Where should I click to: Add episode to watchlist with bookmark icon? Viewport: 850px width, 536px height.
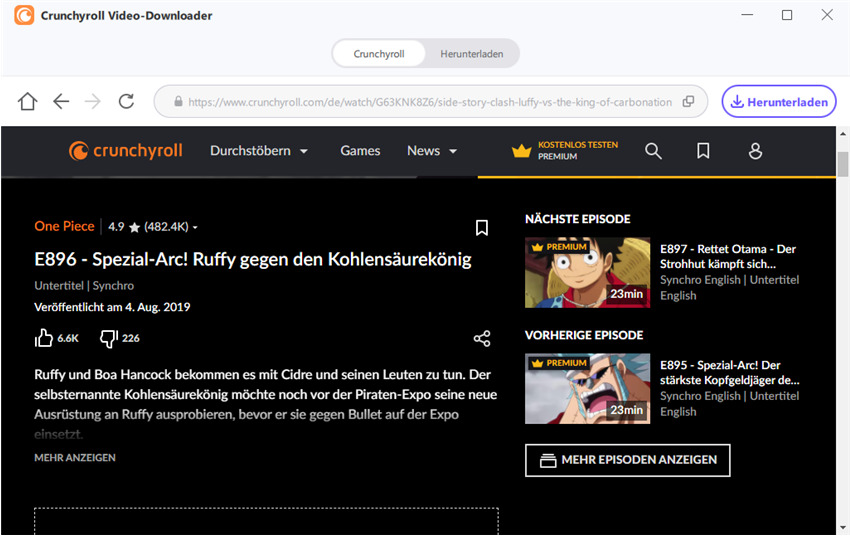pos(482,228)
